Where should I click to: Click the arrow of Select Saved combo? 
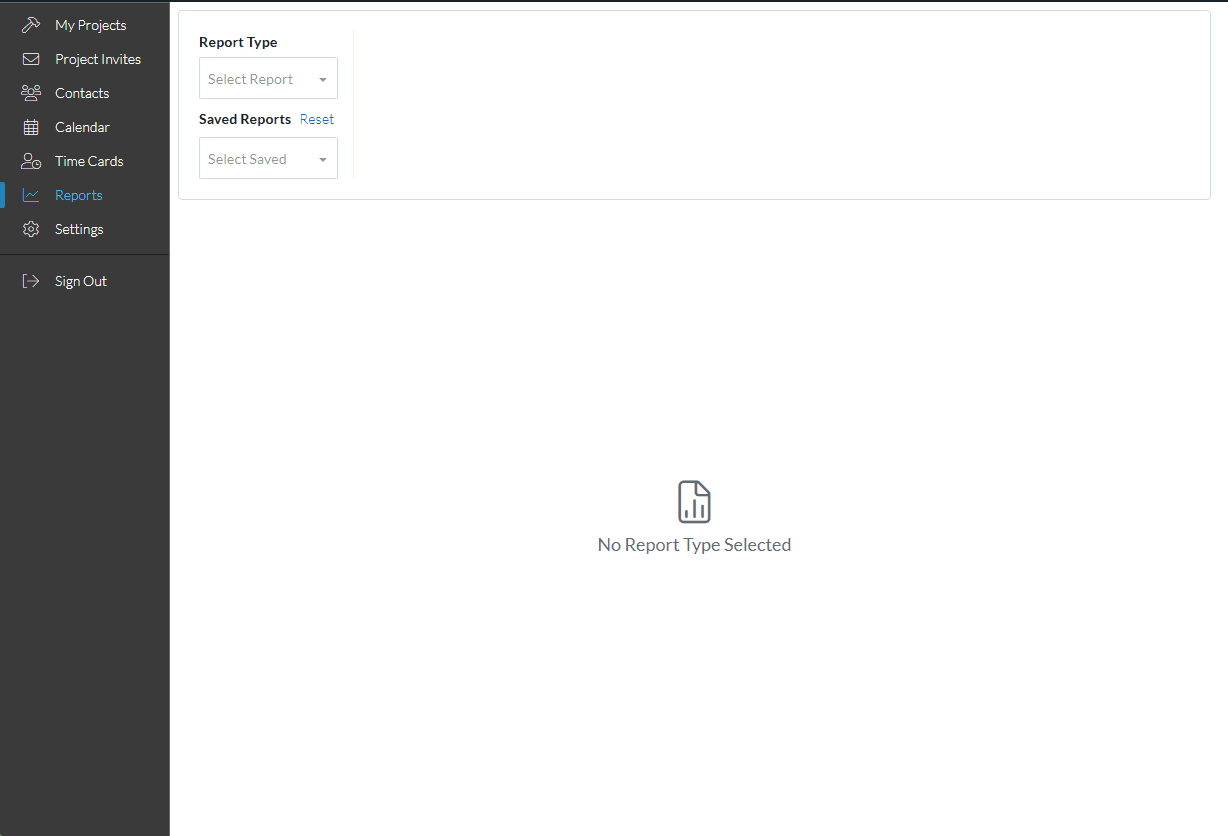(x=323, y=159)
